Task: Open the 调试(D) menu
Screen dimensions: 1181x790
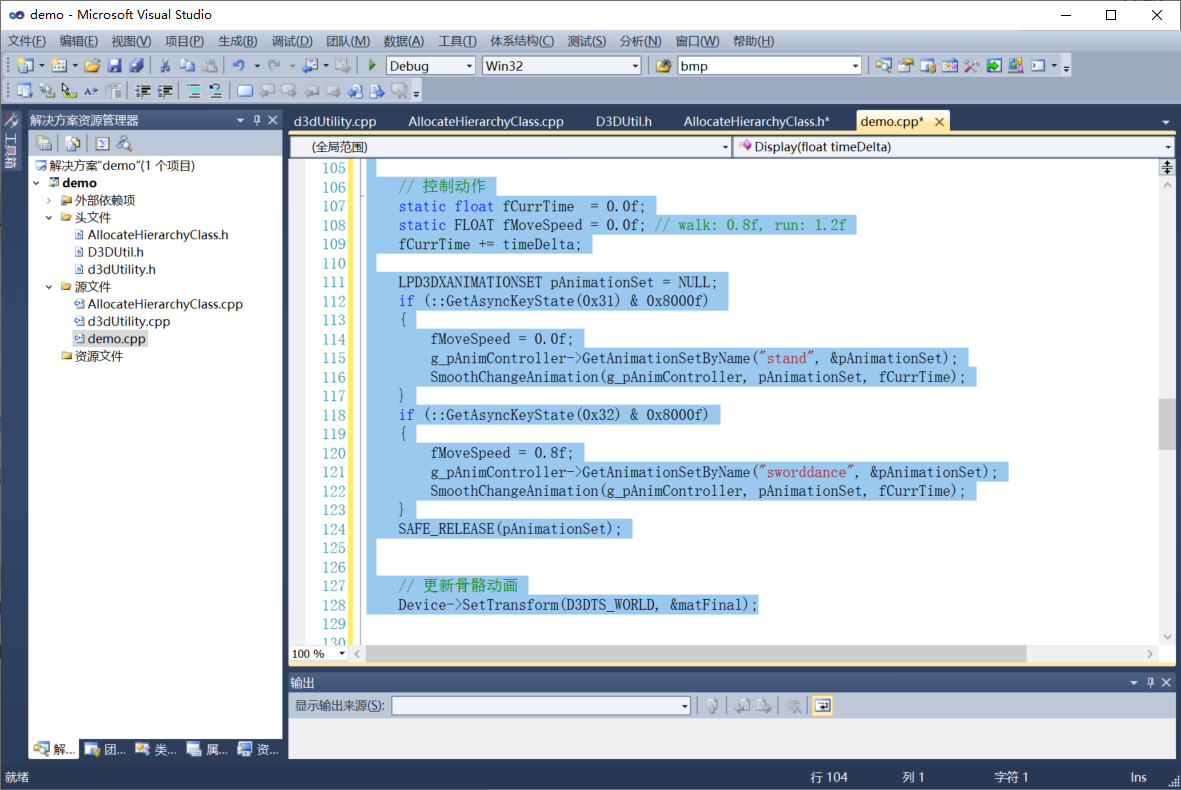Action: [291, 41]
